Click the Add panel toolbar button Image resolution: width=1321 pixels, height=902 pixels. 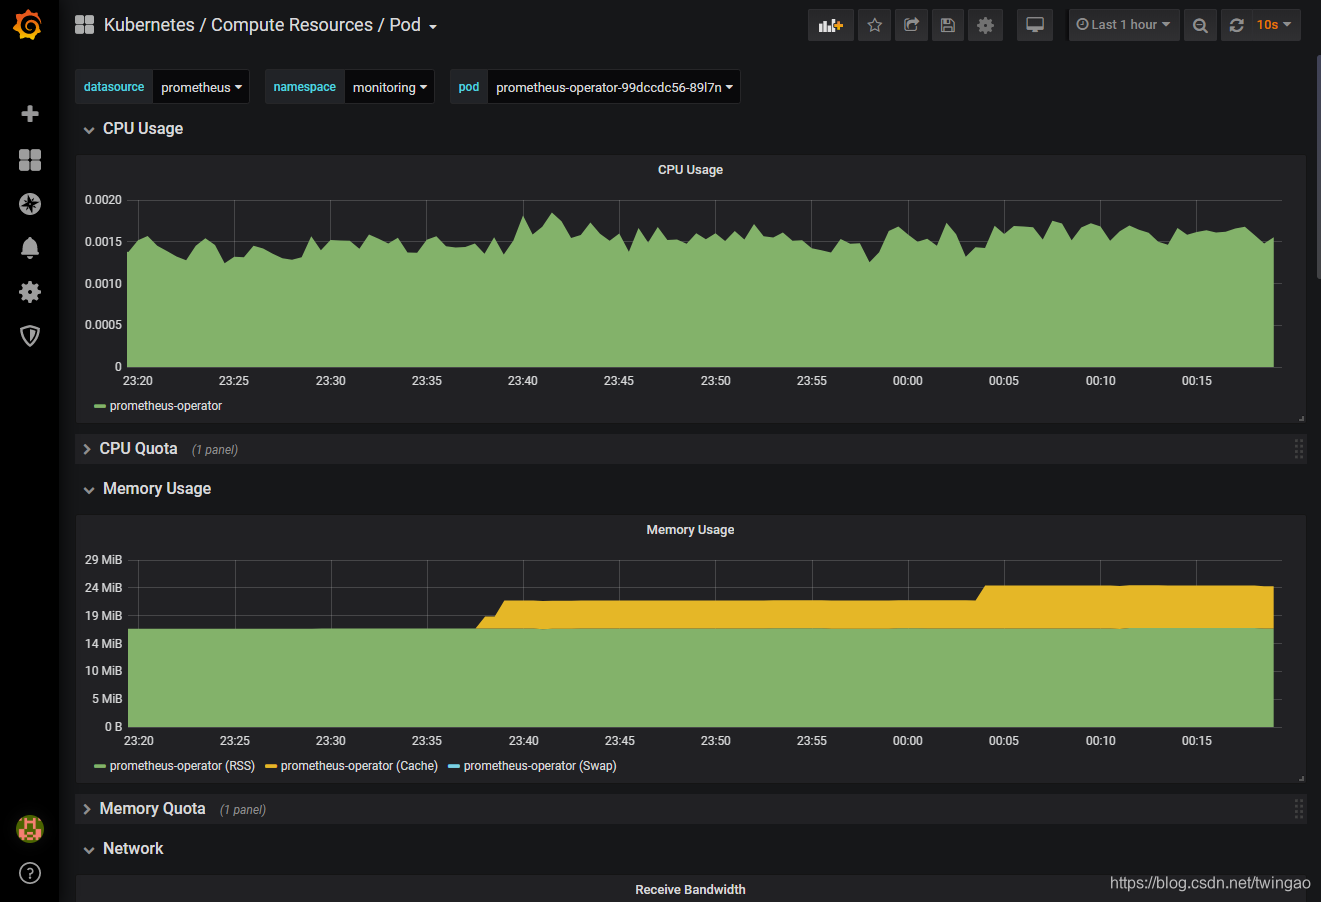831,25
